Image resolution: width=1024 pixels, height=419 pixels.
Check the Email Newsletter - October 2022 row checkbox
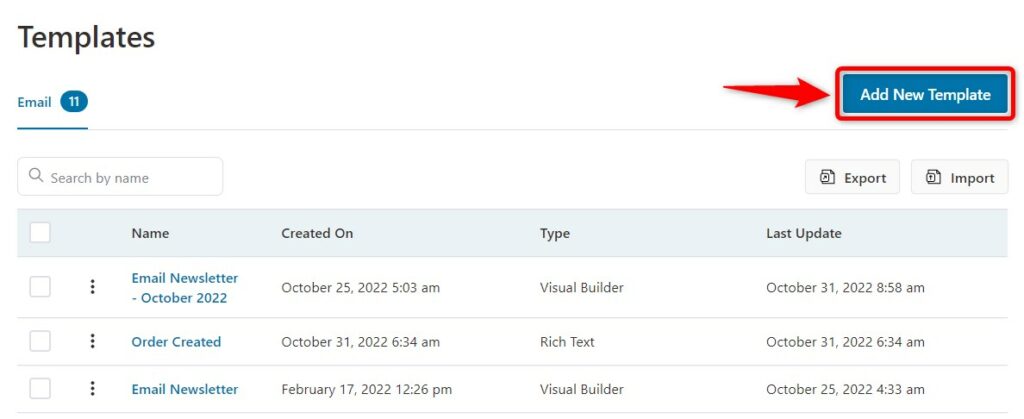pos(40,287)
